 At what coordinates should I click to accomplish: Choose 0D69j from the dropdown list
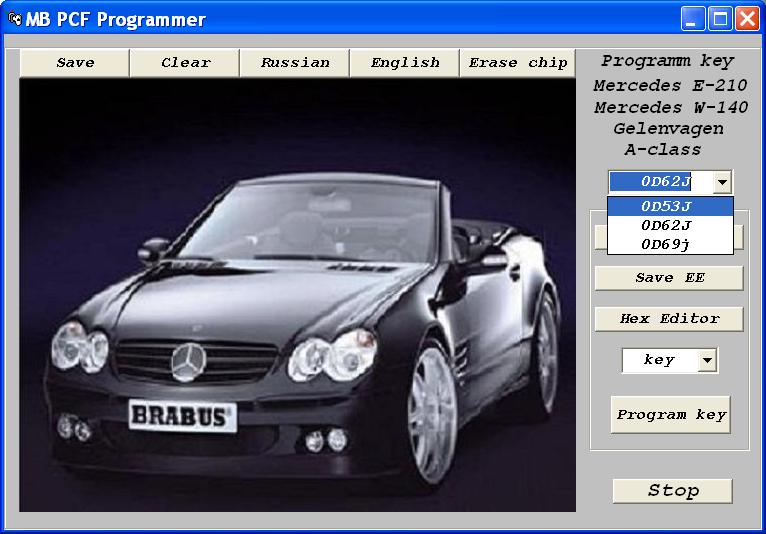pos(670,244)
